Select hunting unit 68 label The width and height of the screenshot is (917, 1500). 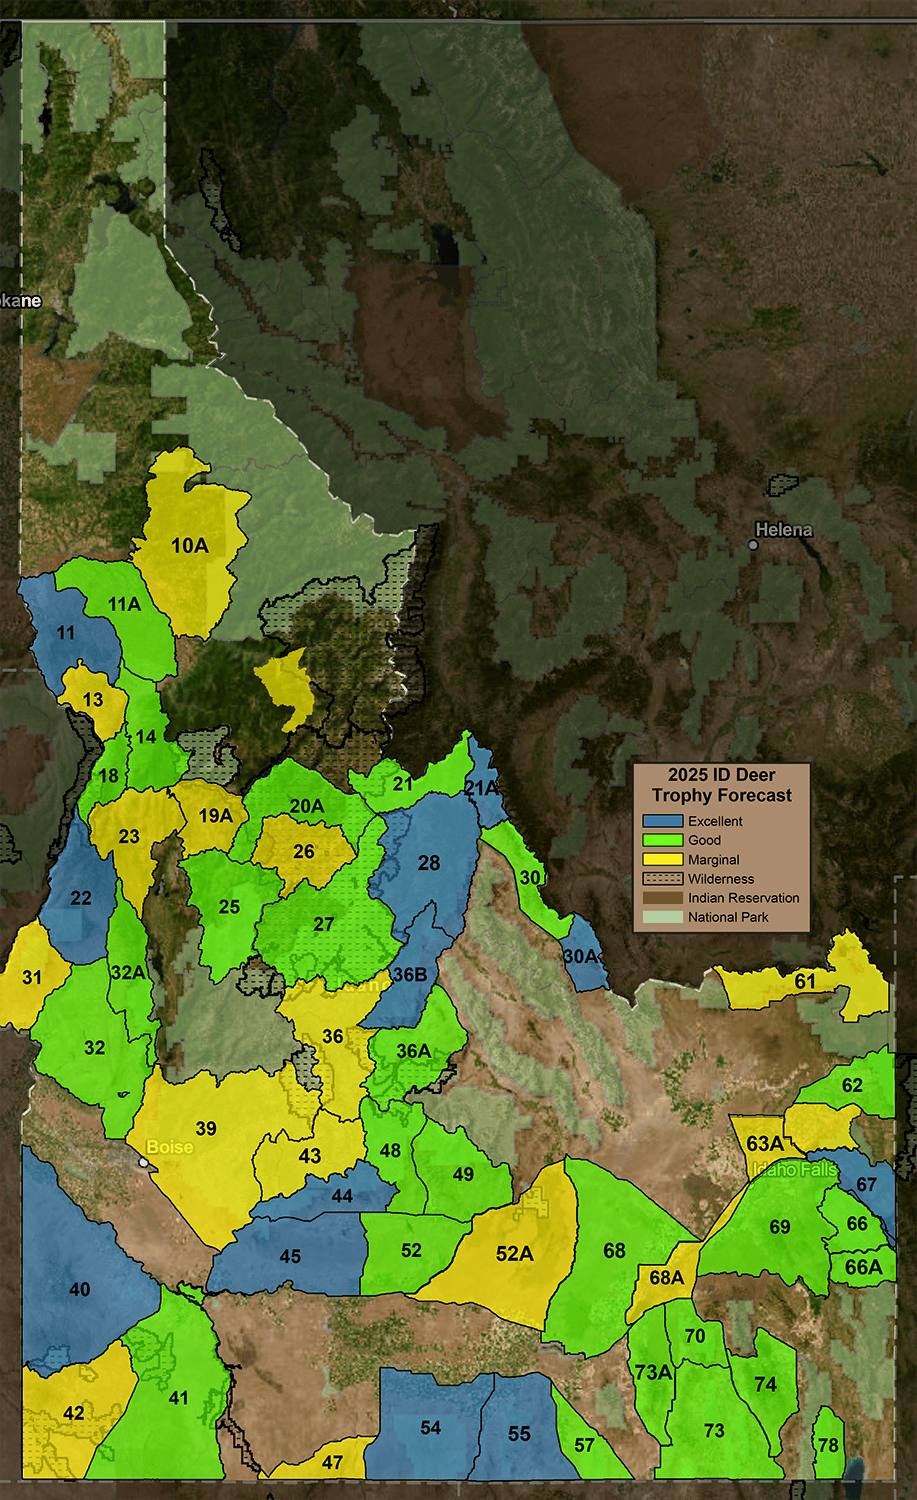[x=614, y=1251]
